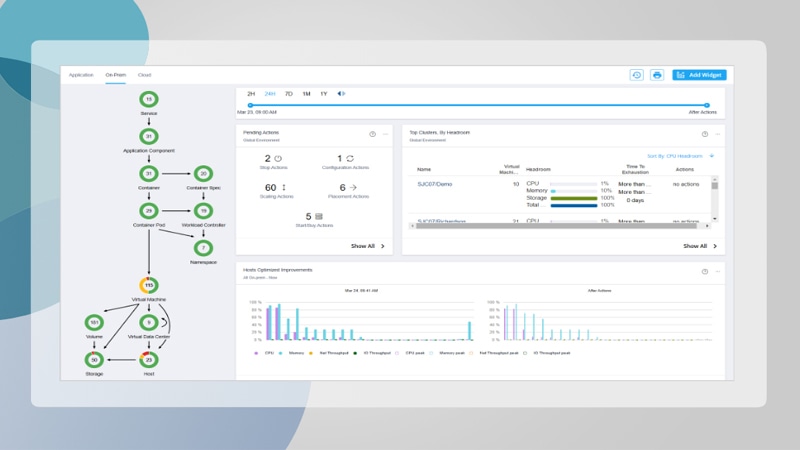Open the 2 Stop Actions entry
Image resolution: width=800 pixels, height=450 pixels.
(x=273, y=162)
